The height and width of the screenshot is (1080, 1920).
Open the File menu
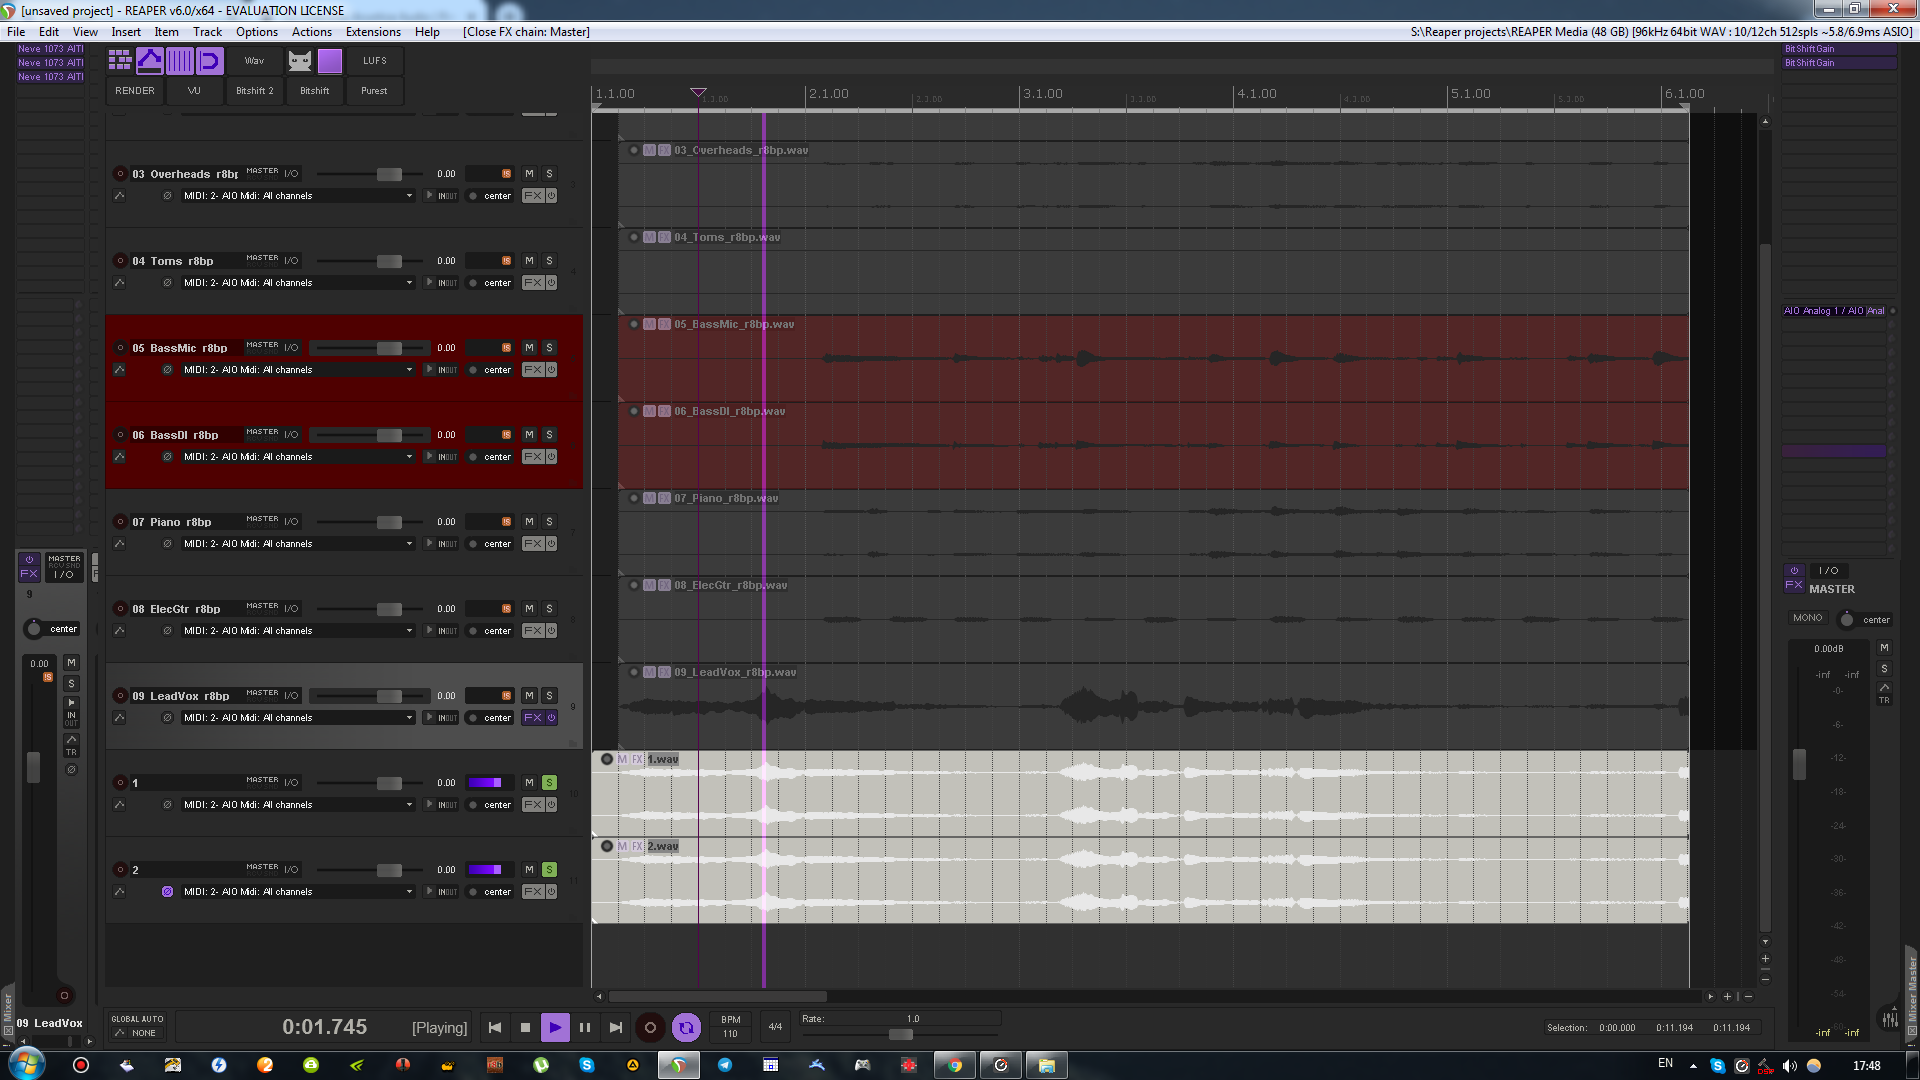point(16,32)
